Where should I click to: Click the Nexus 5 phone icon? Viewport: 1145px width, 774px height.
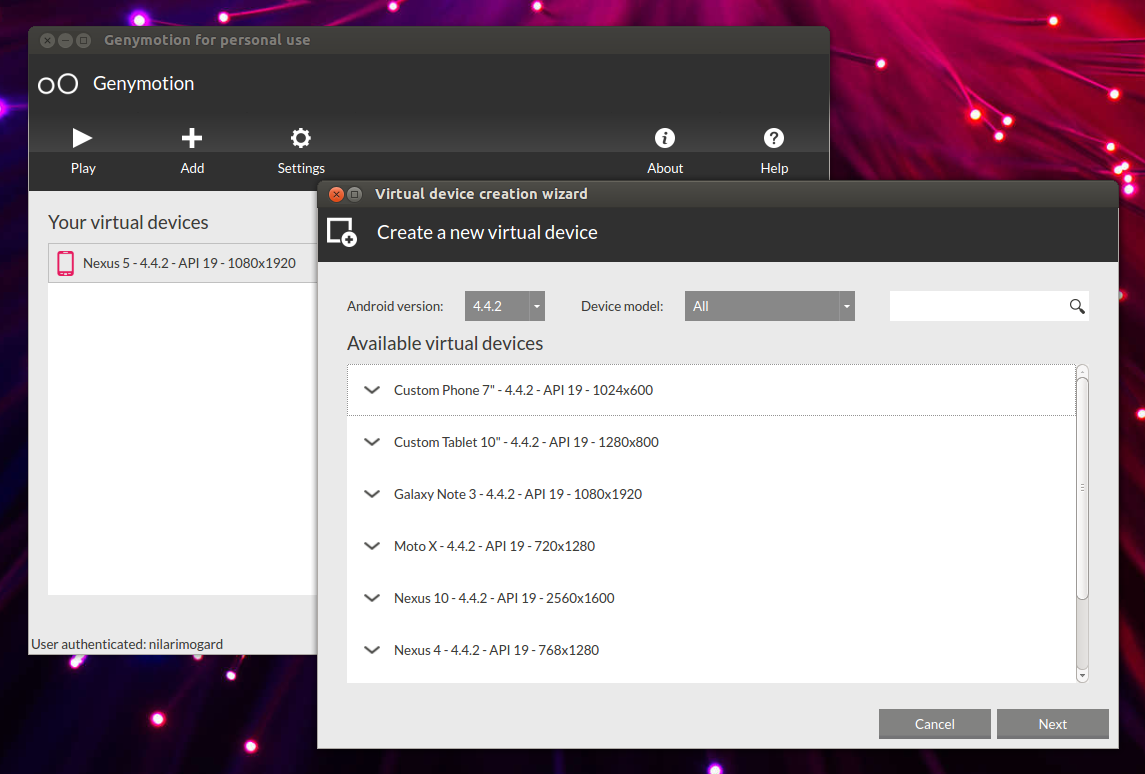(x=66, y=264)
